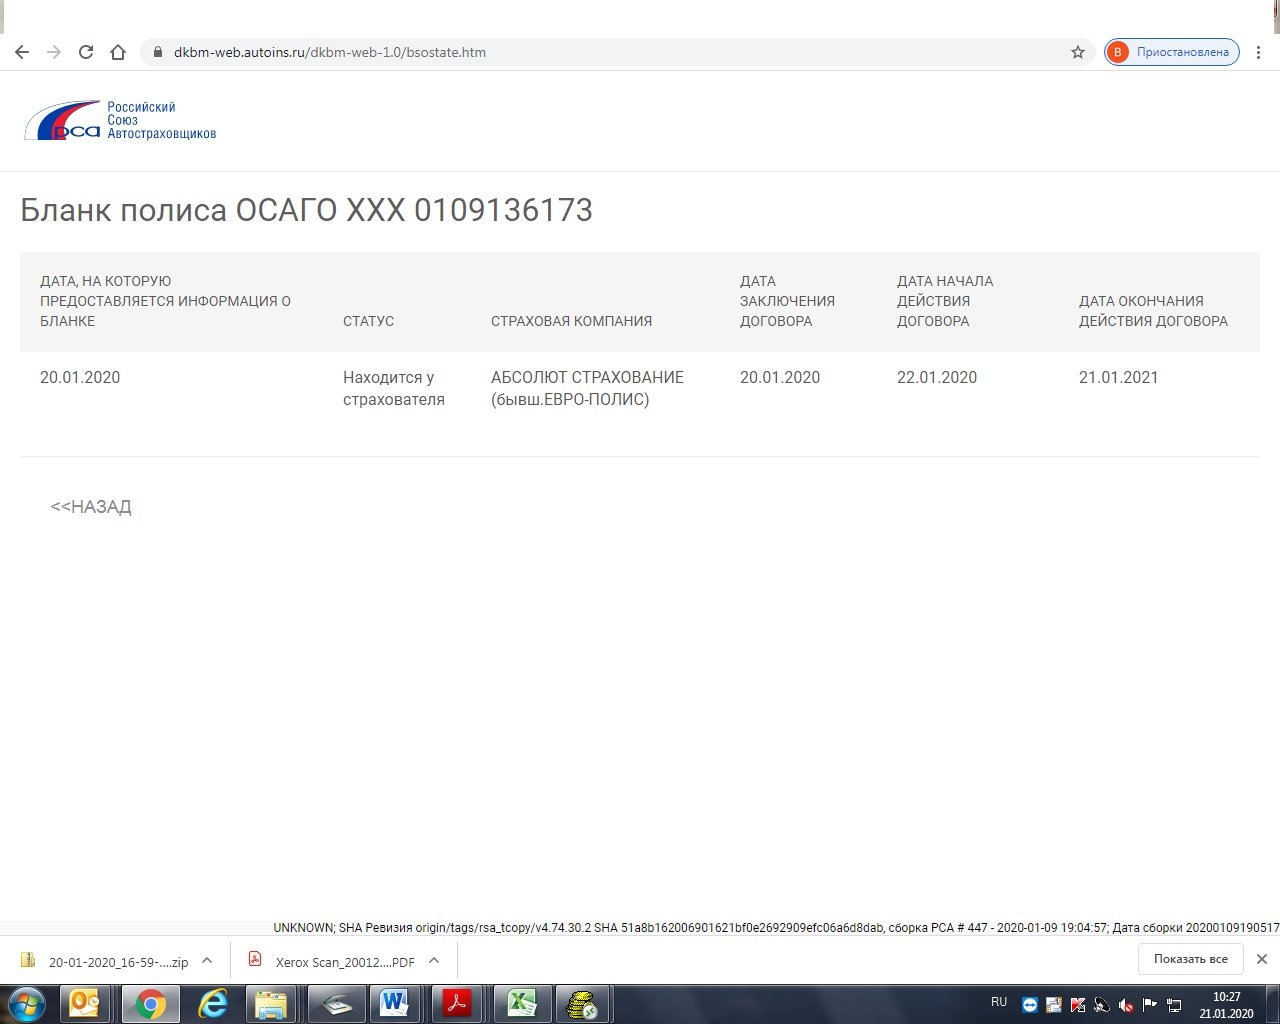The width and height of the screenshot is (1280, 1024).
Task: Select the insurer name АБСОЛЮТ СТРАХОВАНИЕ
Action: pos(587,377)
